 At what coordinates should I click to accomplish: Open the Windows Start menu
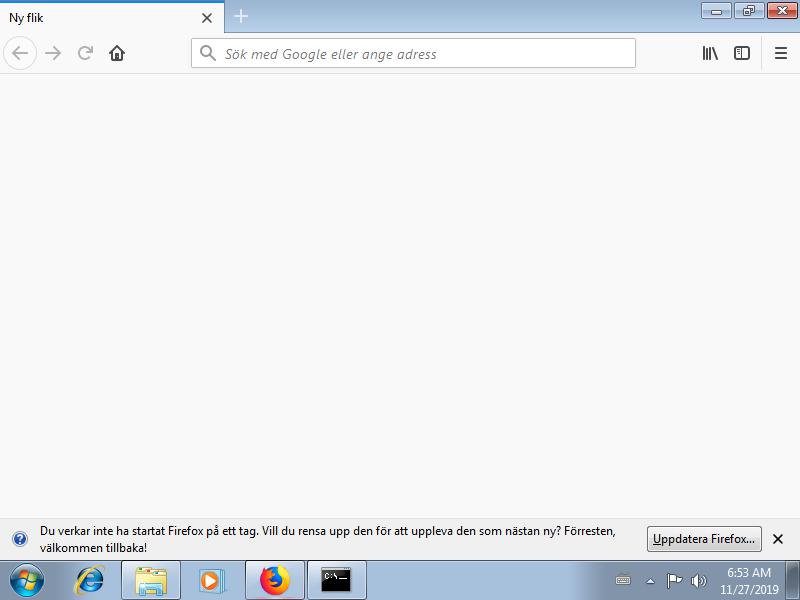pos(26,580)
